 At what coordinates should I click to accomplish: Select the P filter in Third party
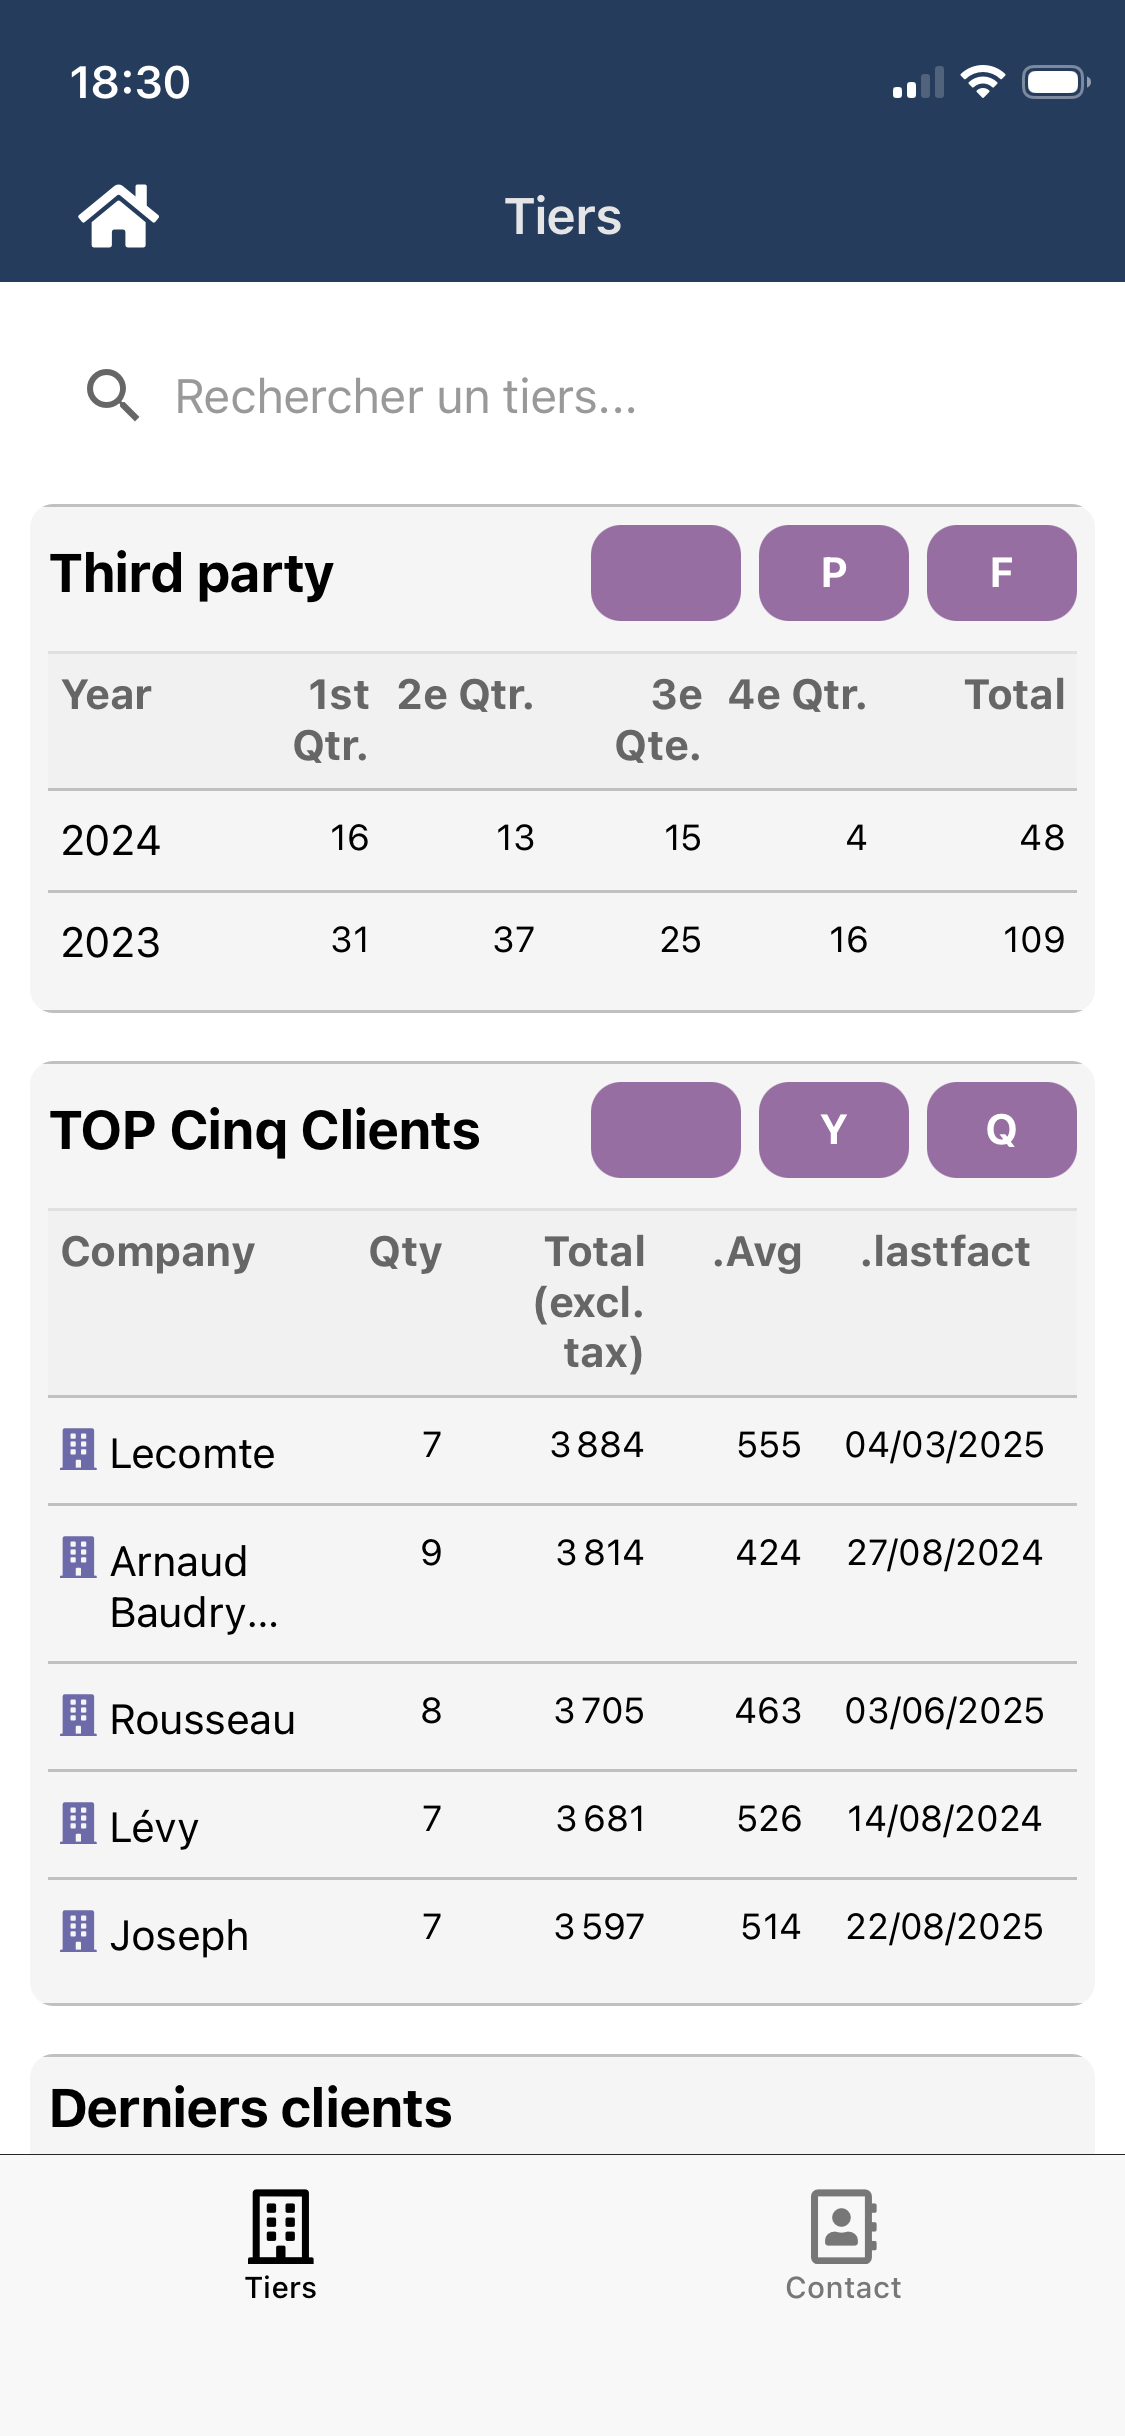point(833,573)
